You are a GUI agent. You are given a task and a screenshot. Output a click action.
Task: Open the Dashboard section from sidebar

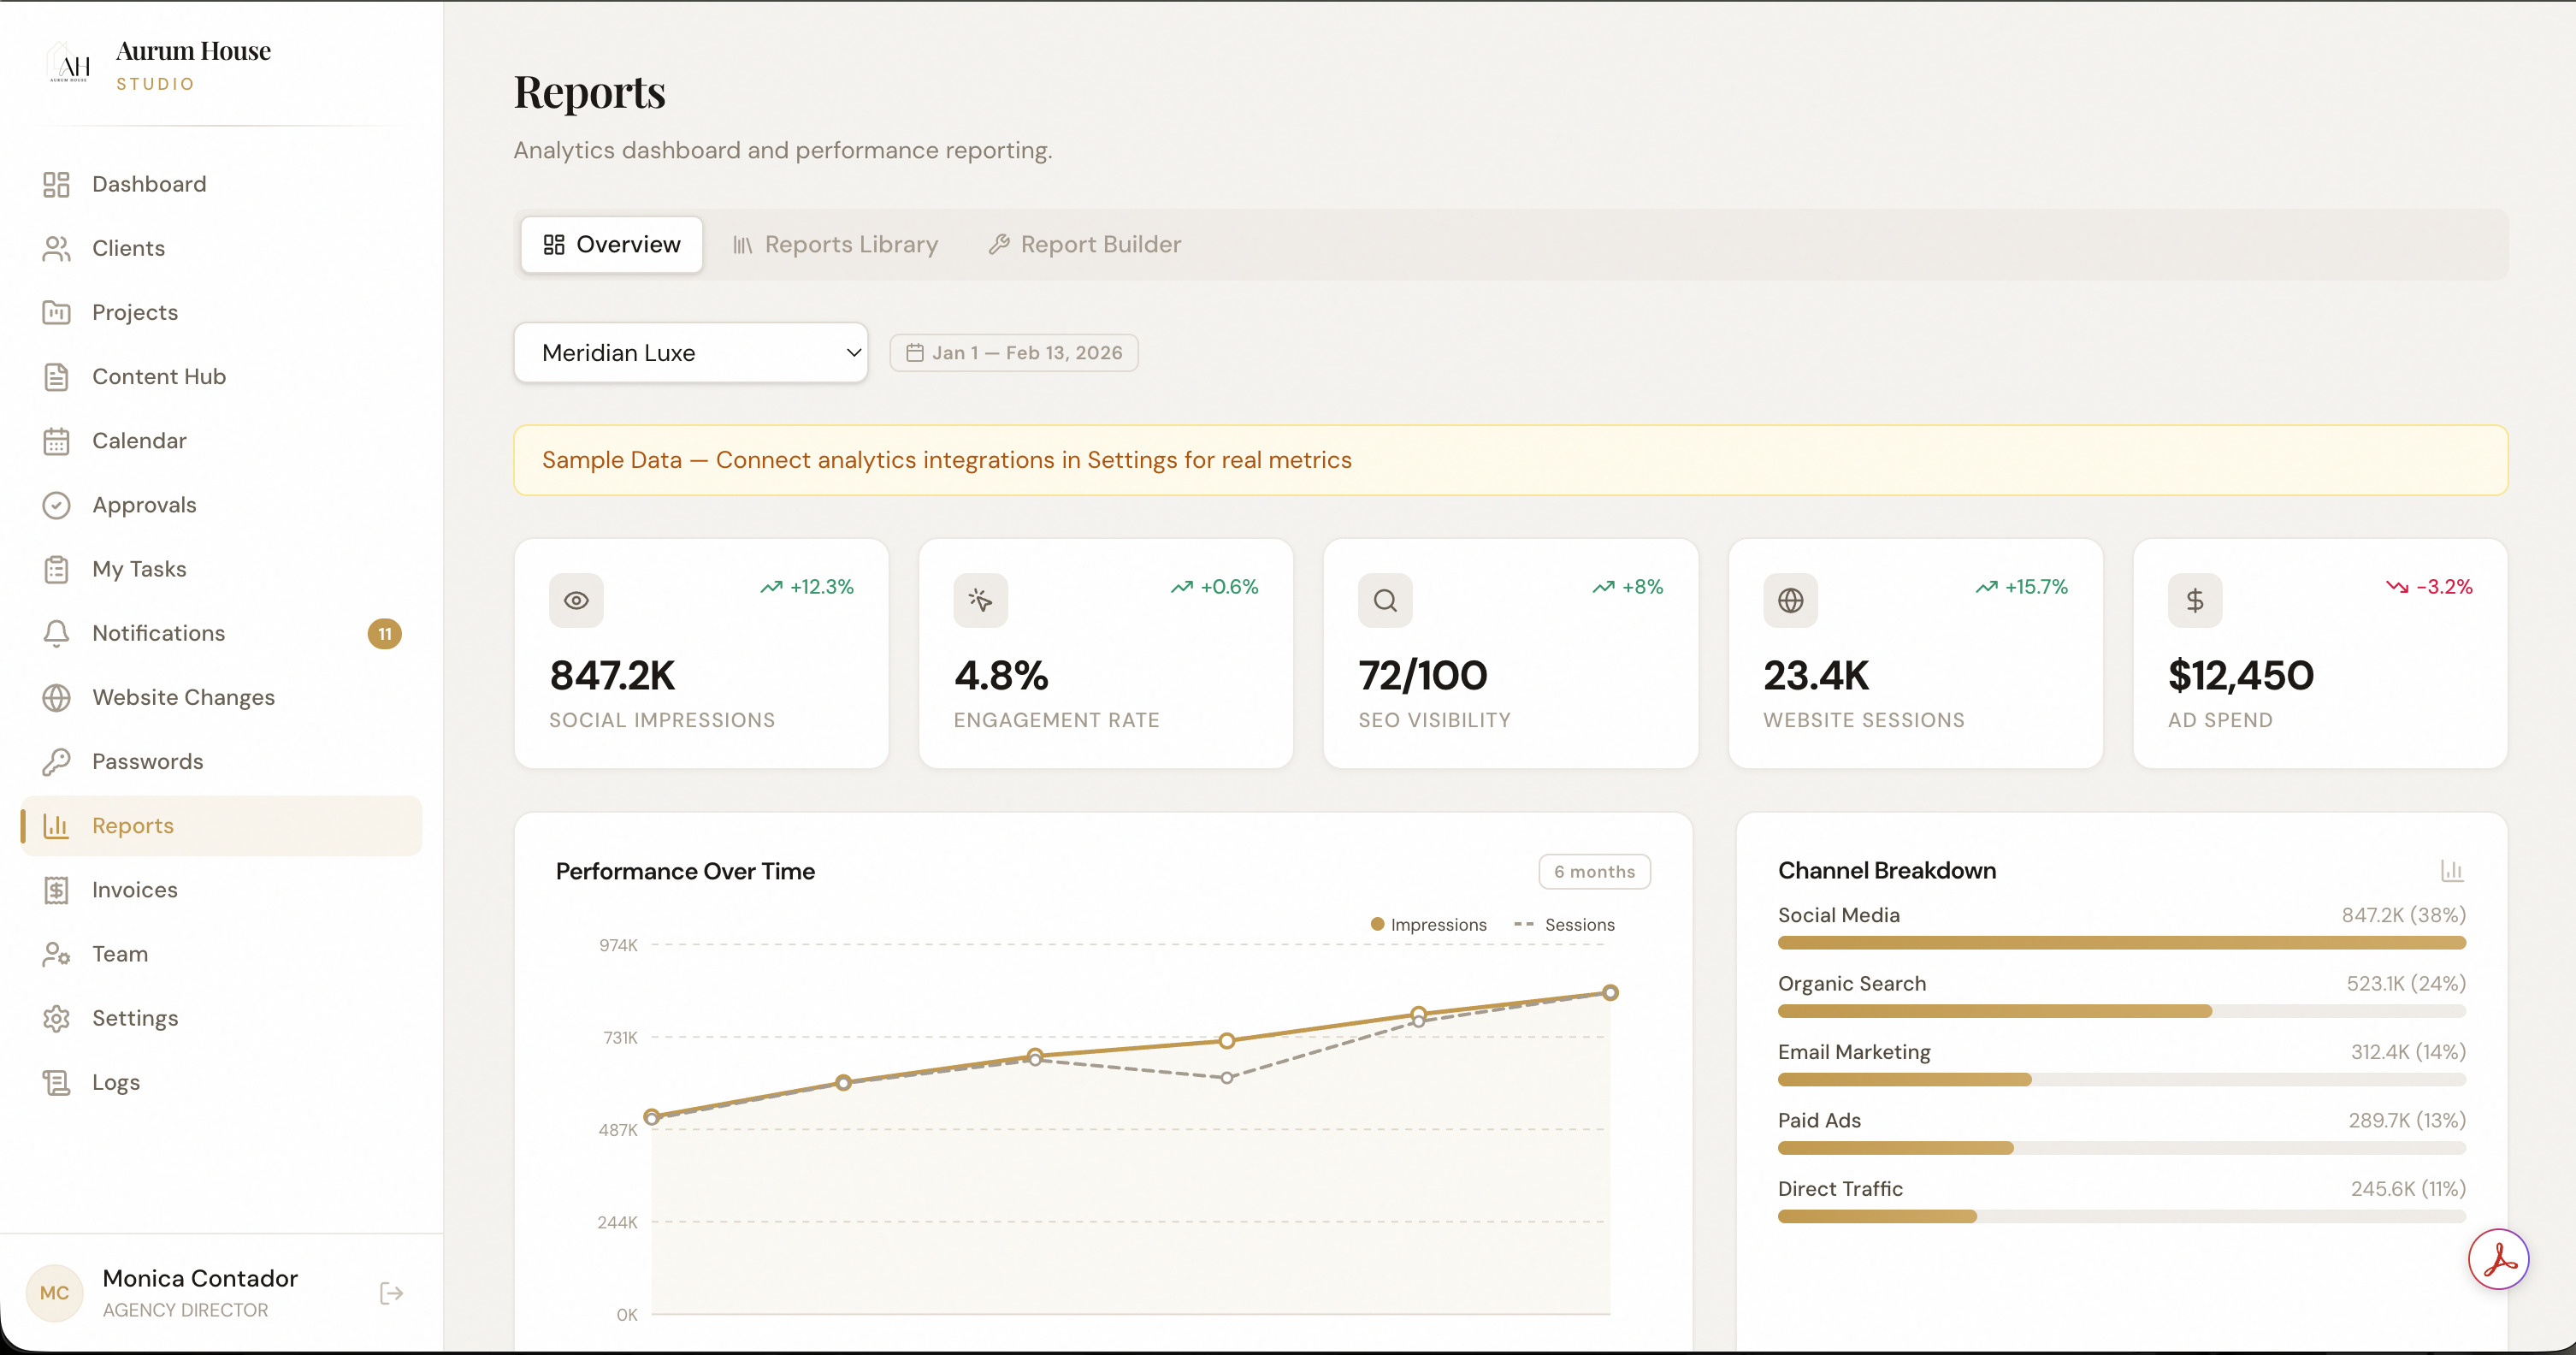click(148, 184)
